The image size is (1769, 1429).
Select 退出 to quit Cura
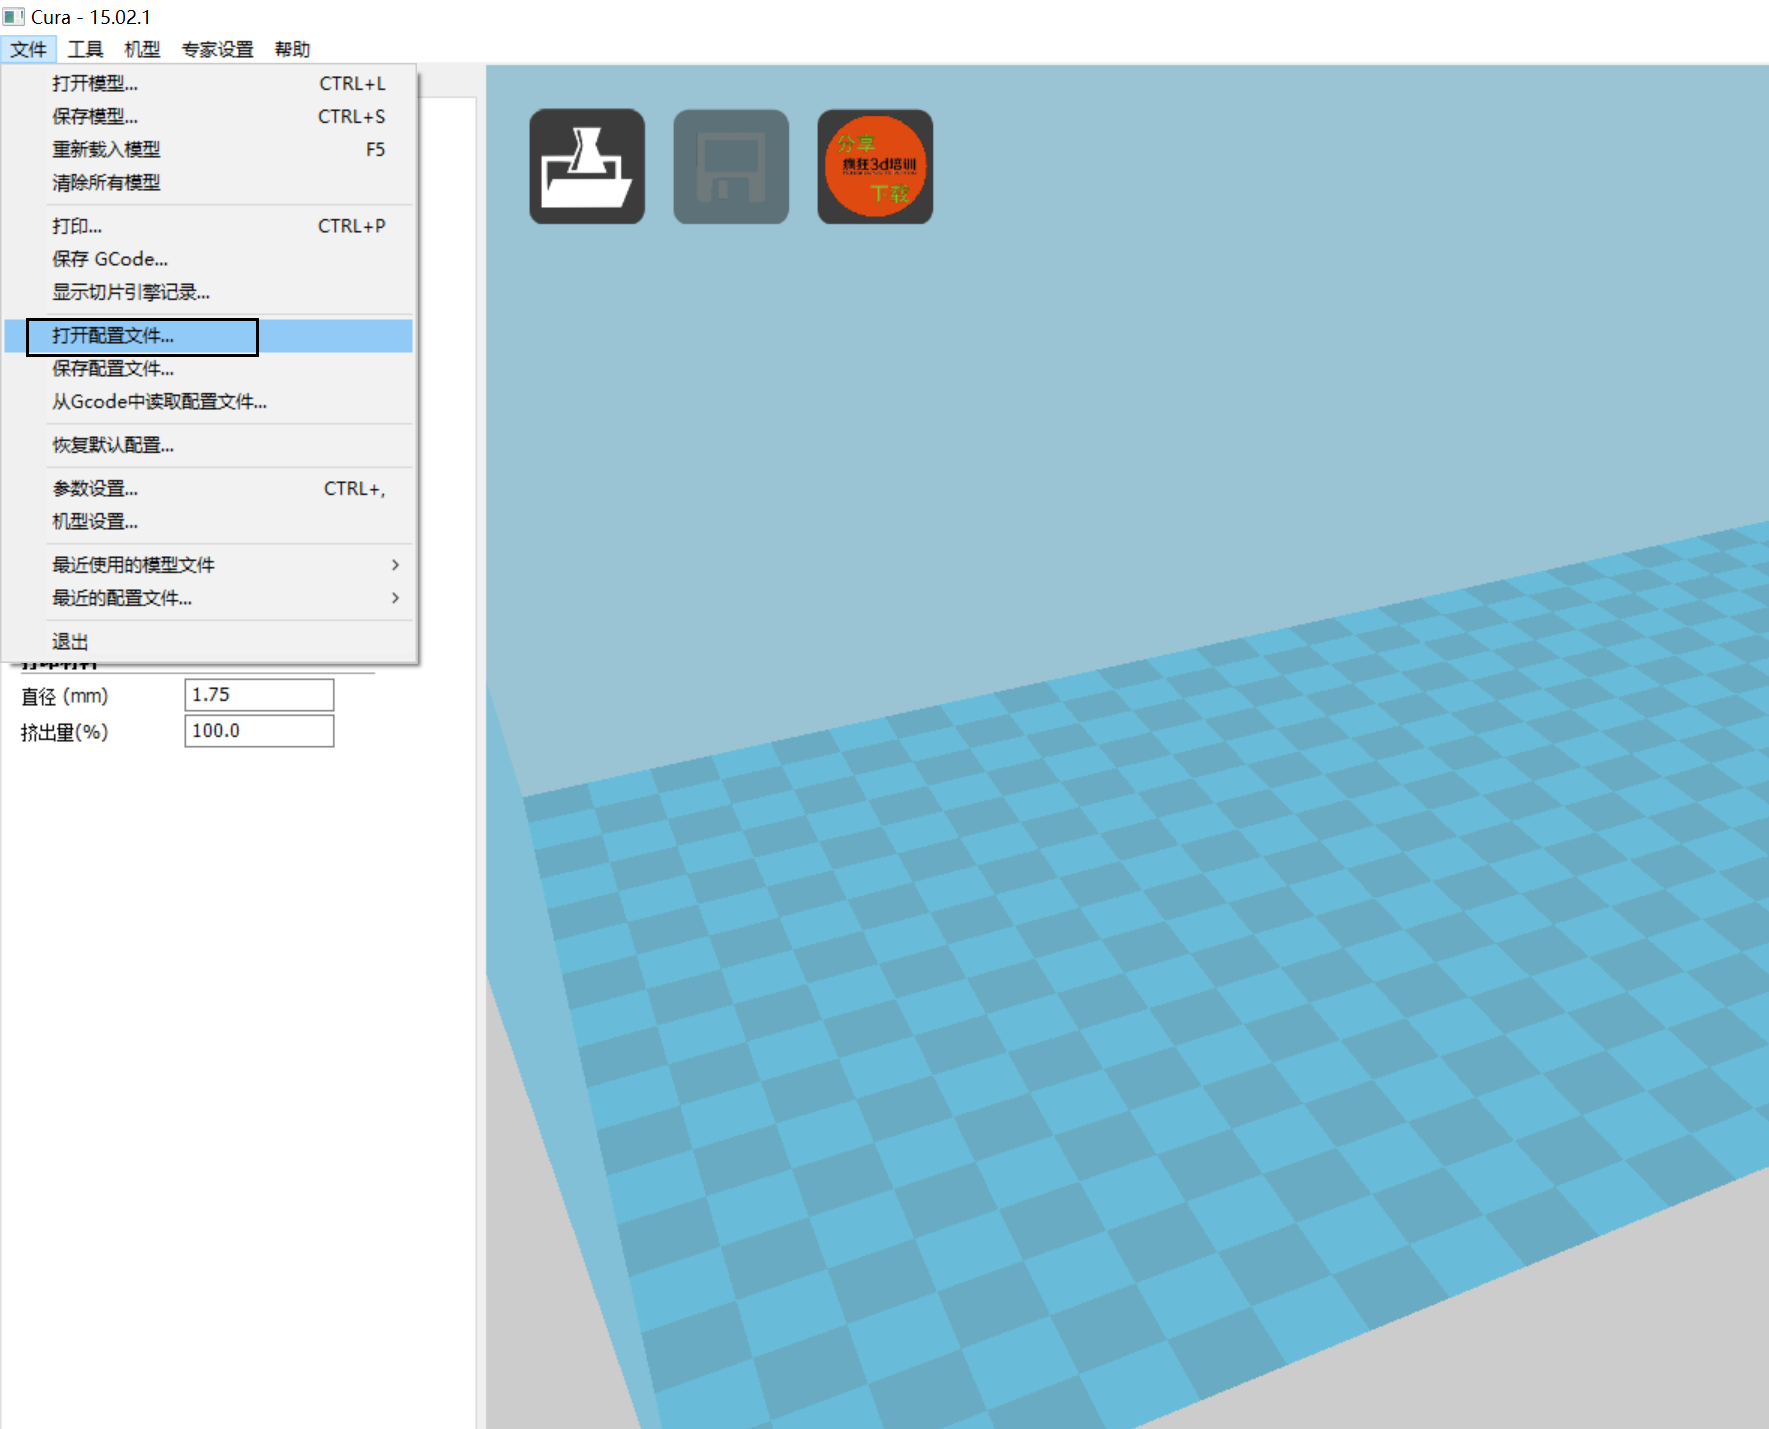pos(209,642)
